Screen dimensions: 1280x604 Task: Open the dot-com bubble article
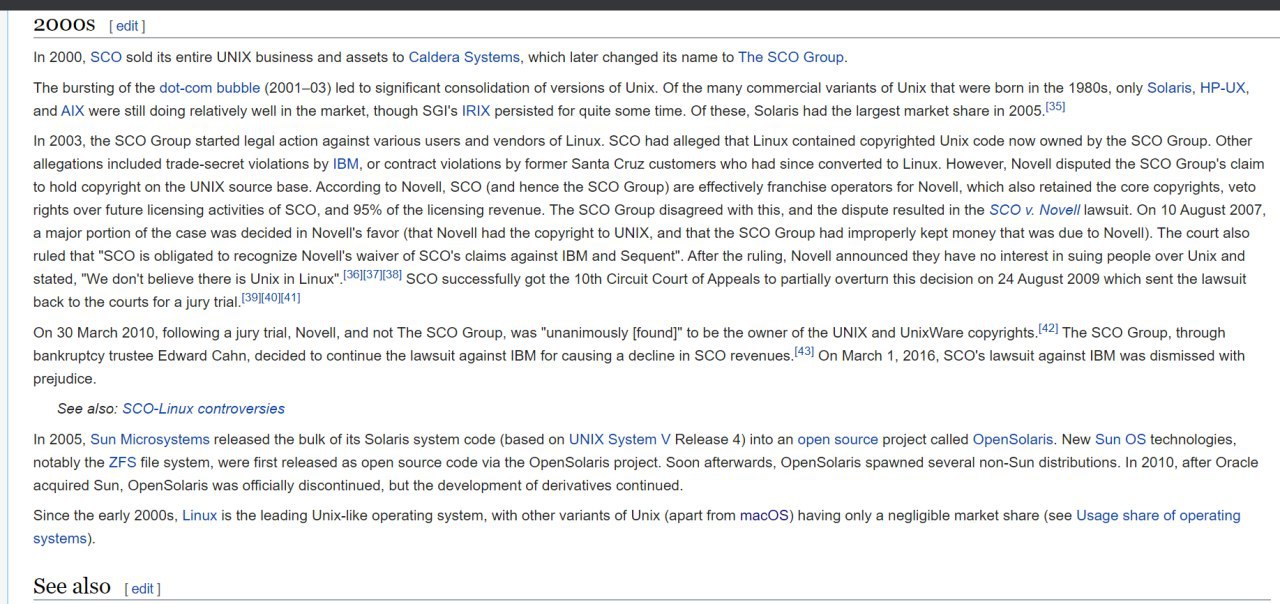coord(209,88)
